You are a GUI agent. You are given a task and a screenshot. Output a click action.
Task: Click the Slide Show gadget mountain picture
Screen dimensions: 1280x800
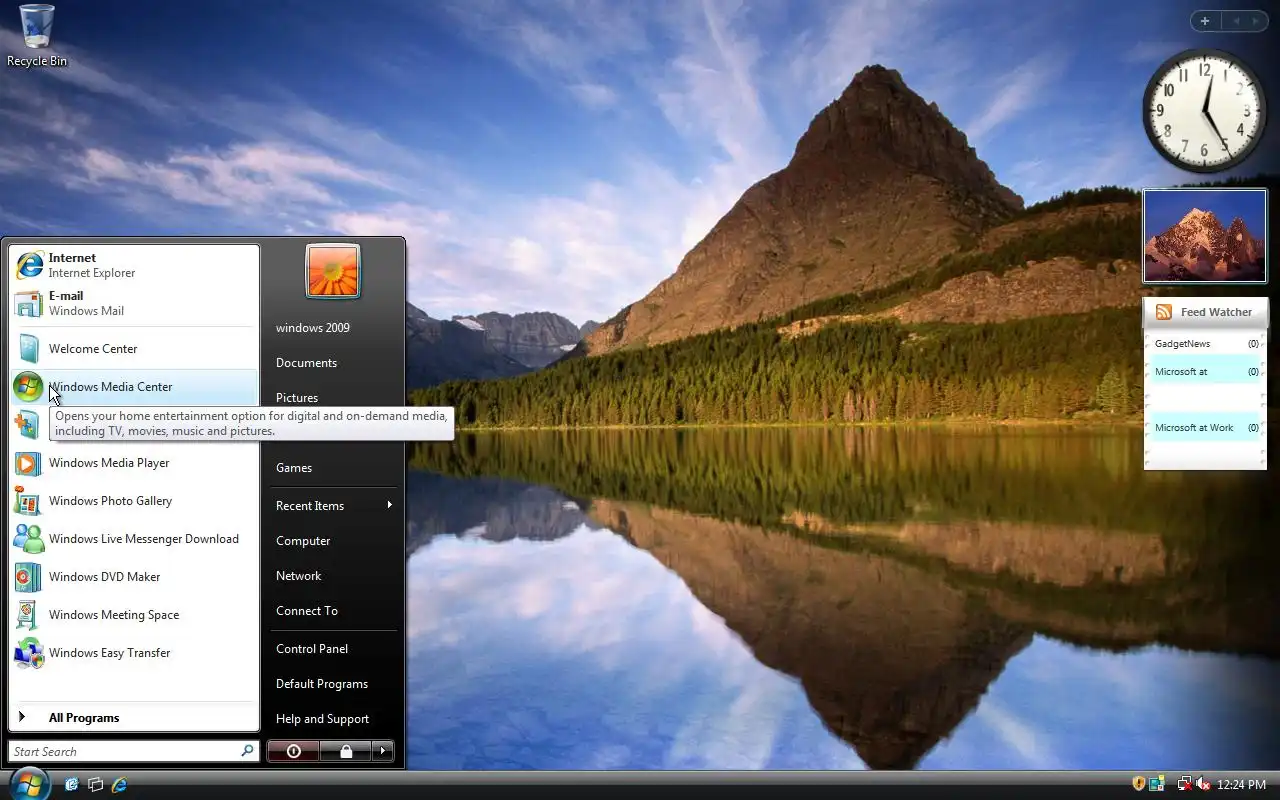pos(1205,236)
